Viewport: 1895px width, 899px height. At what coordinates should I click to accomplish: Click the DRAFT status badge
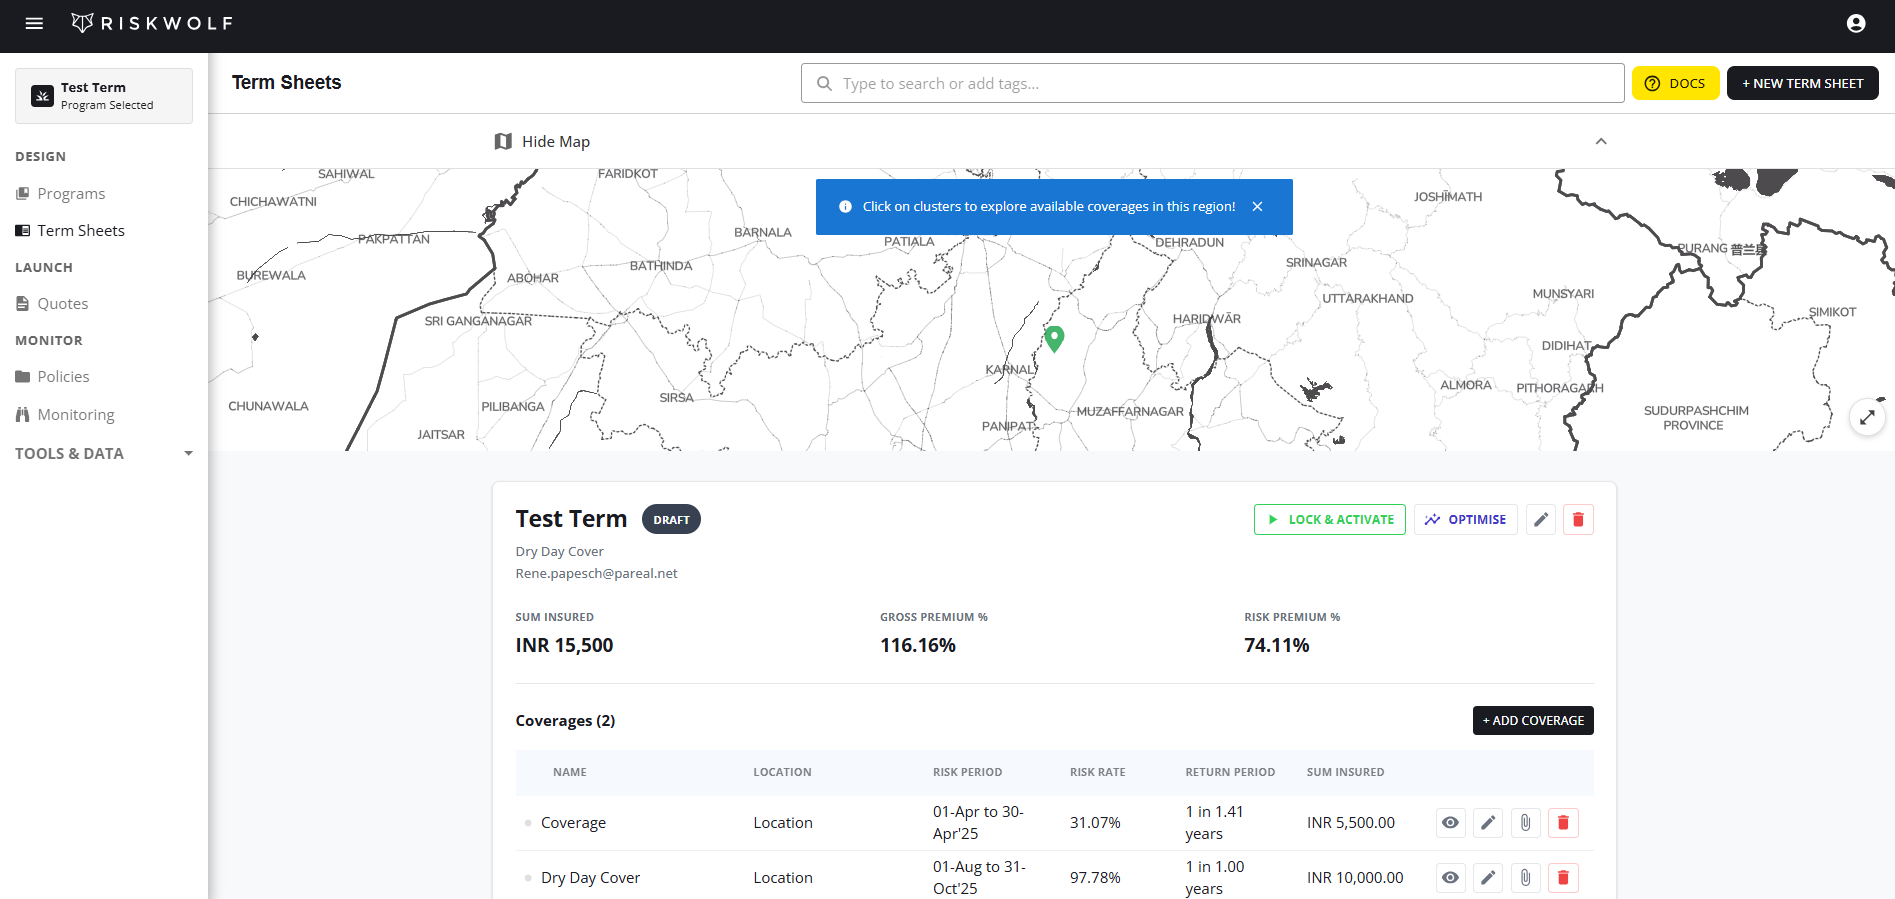(671, 519)
